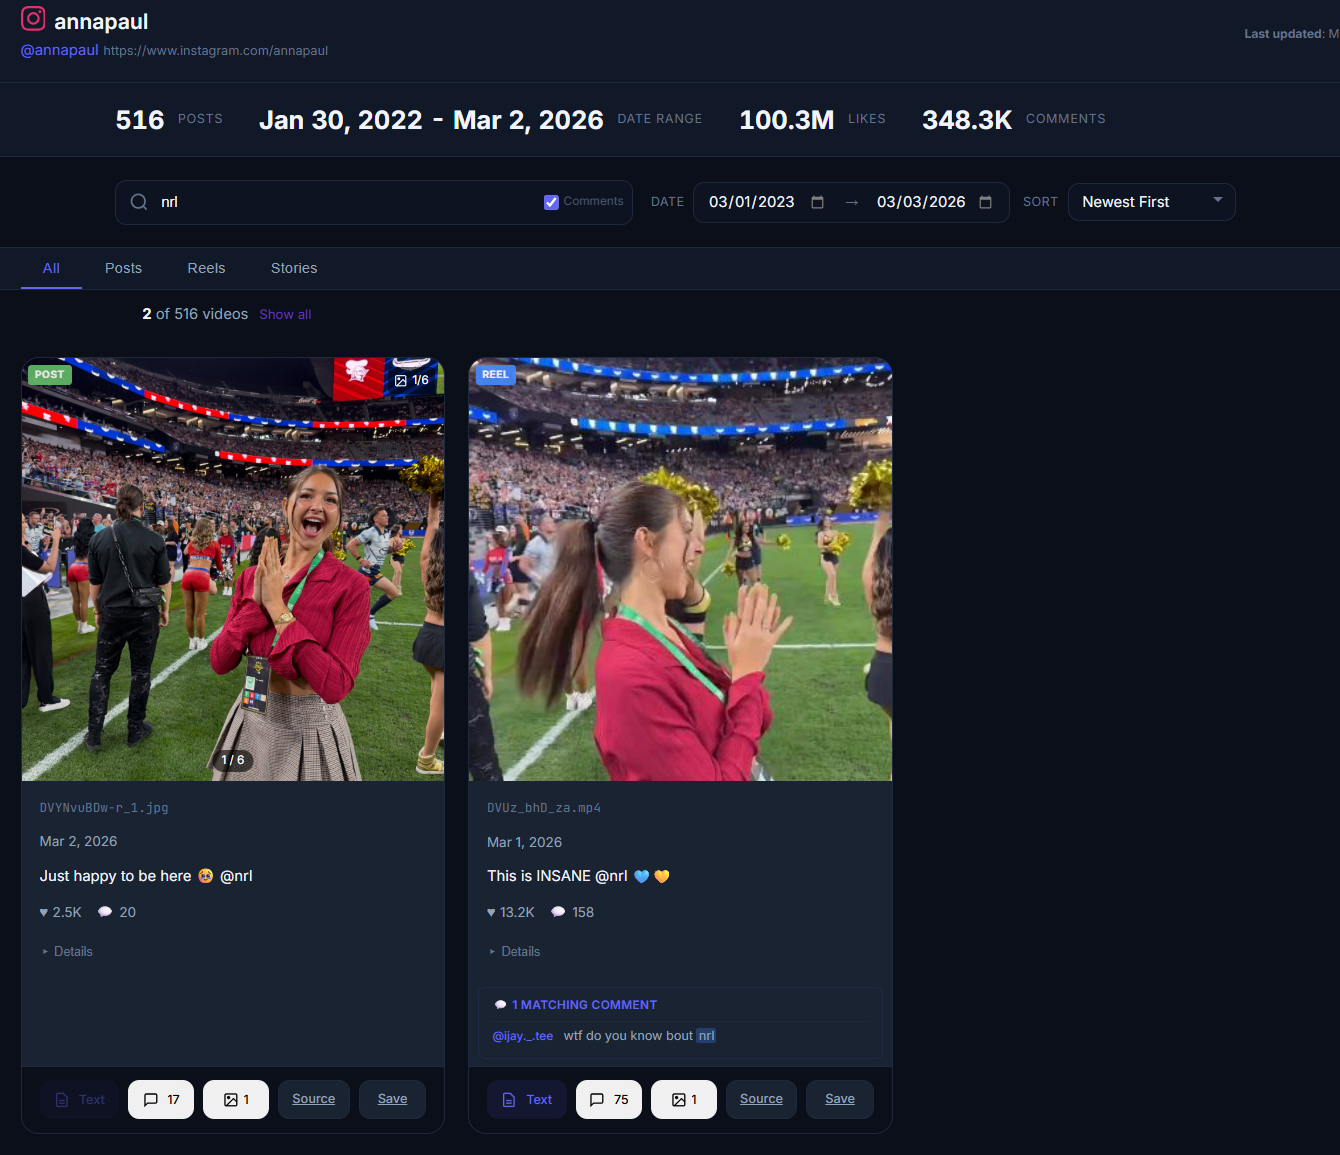Toggle the Comments checkbox in search bar
Viewport: 1340px width, 1155px height.
click(551, 202)
